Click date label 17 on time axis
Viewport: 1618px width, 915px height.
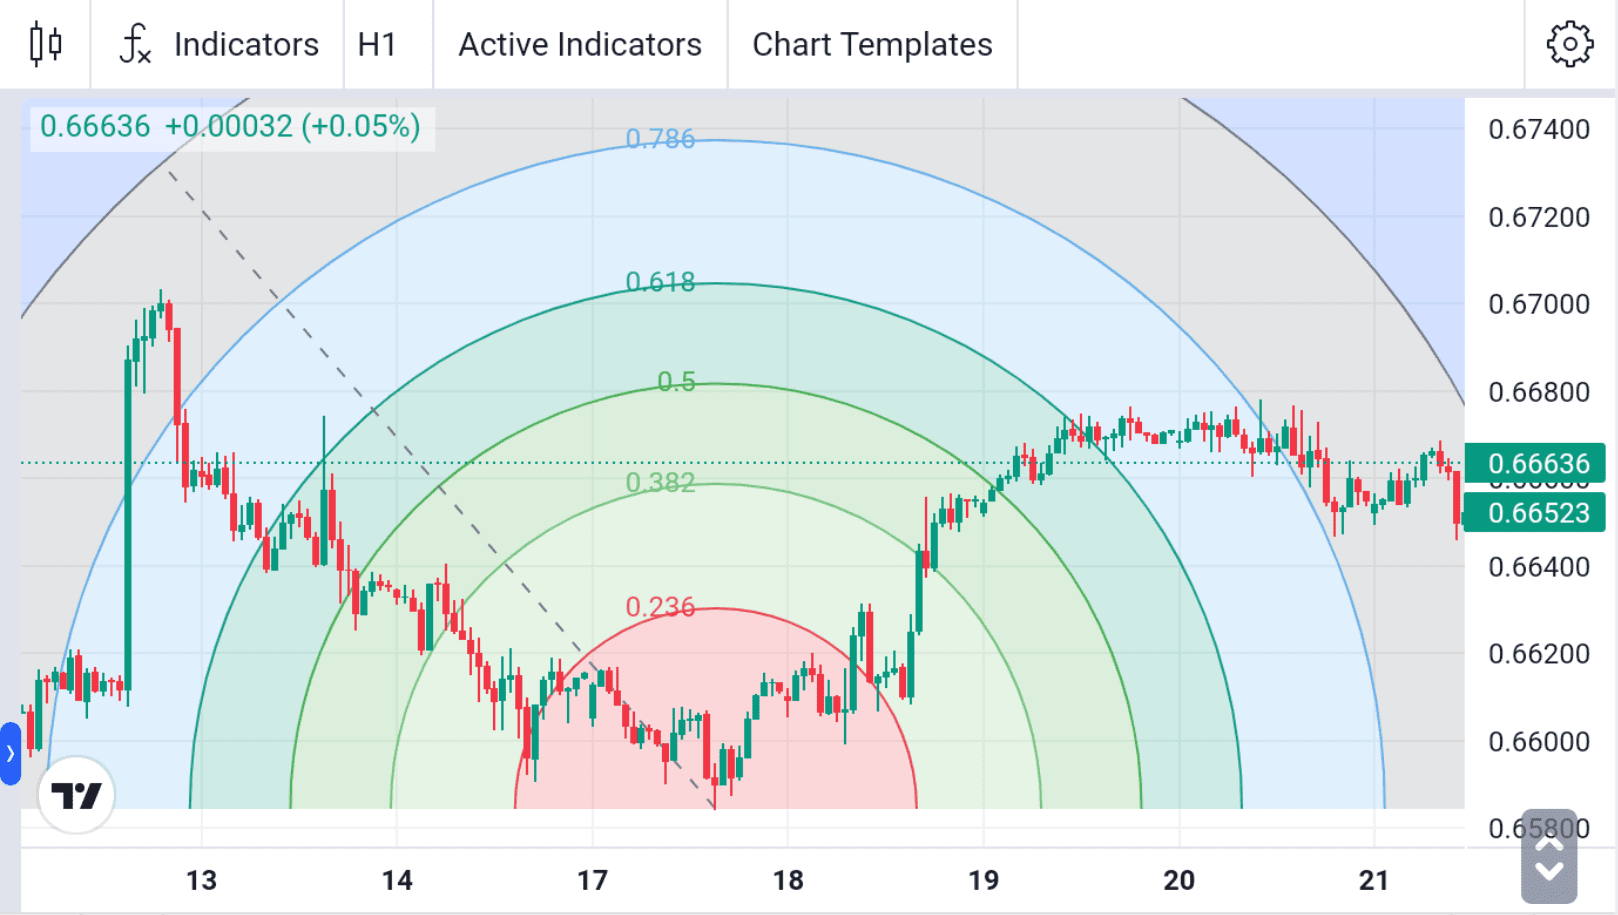point(592,880)
